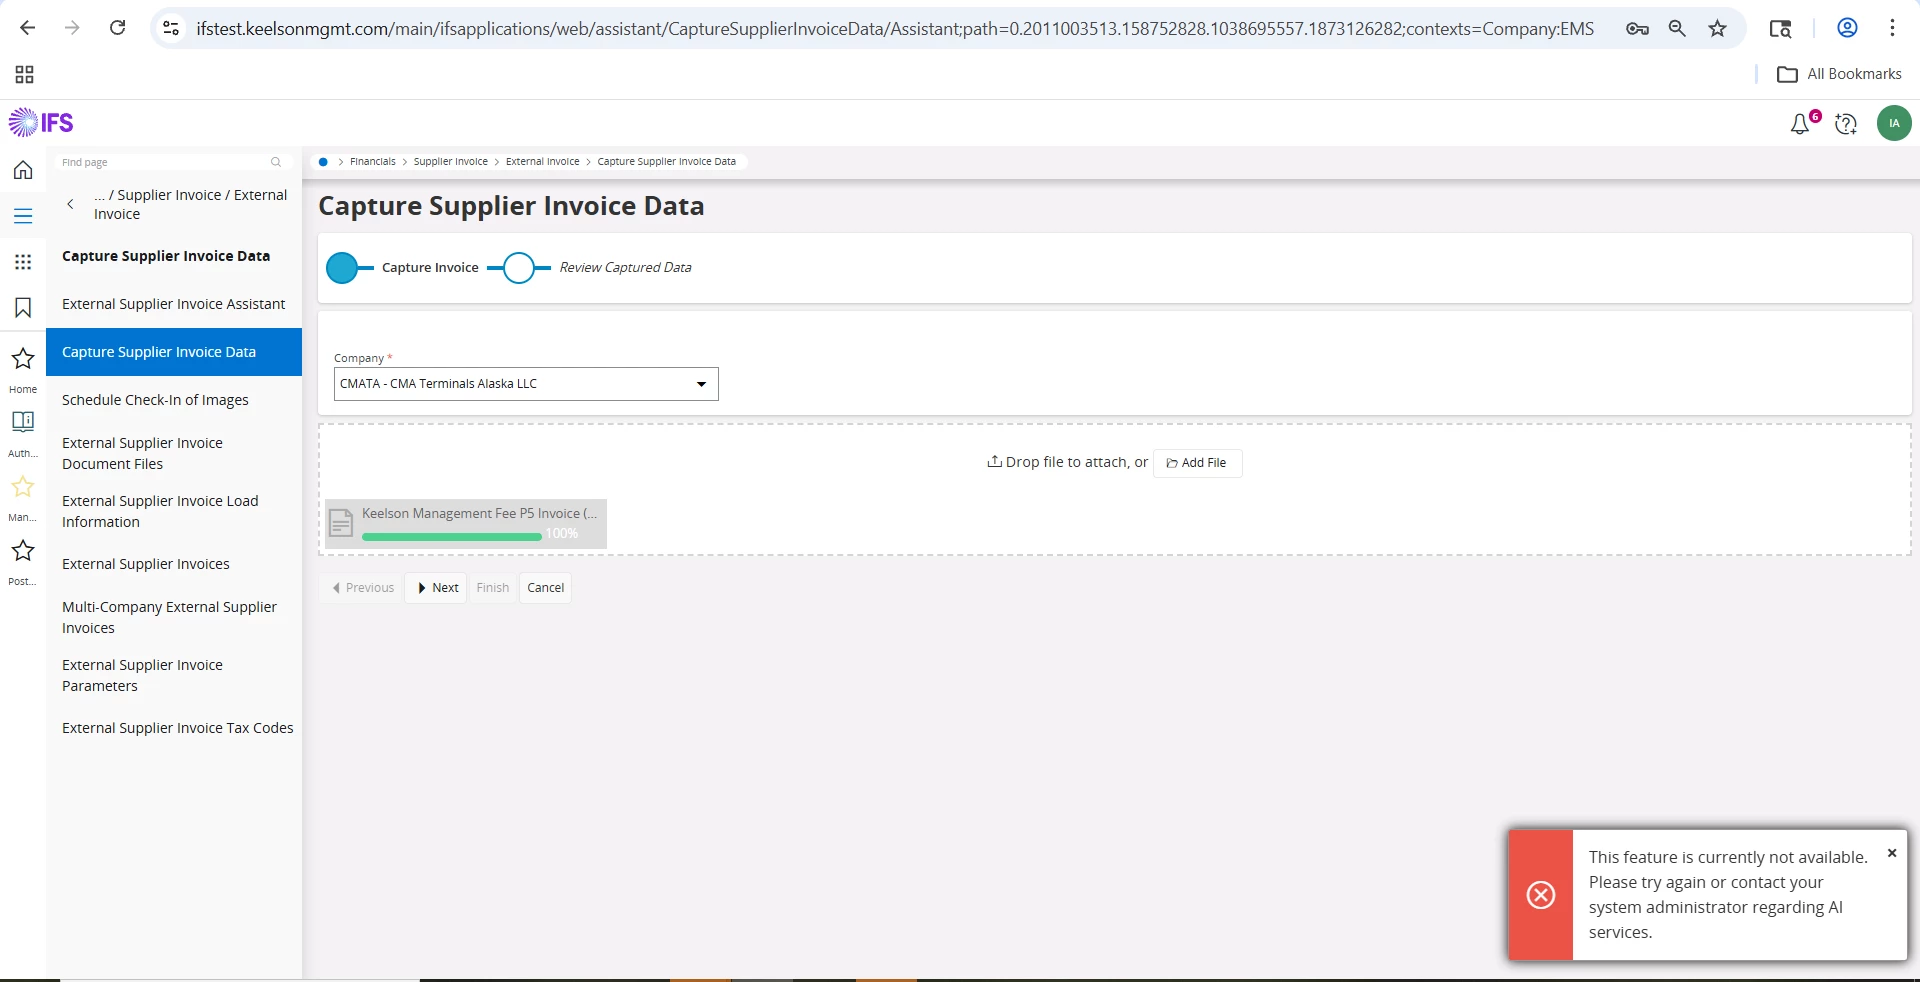Click the red error icon in toast

point(1541,895)
